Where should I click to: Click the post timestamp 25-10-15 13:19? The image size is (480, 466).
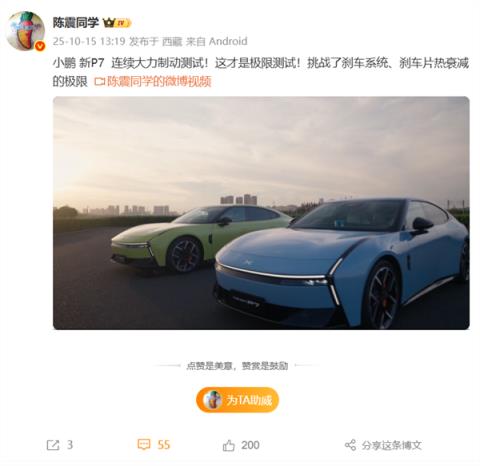[89, 41]
